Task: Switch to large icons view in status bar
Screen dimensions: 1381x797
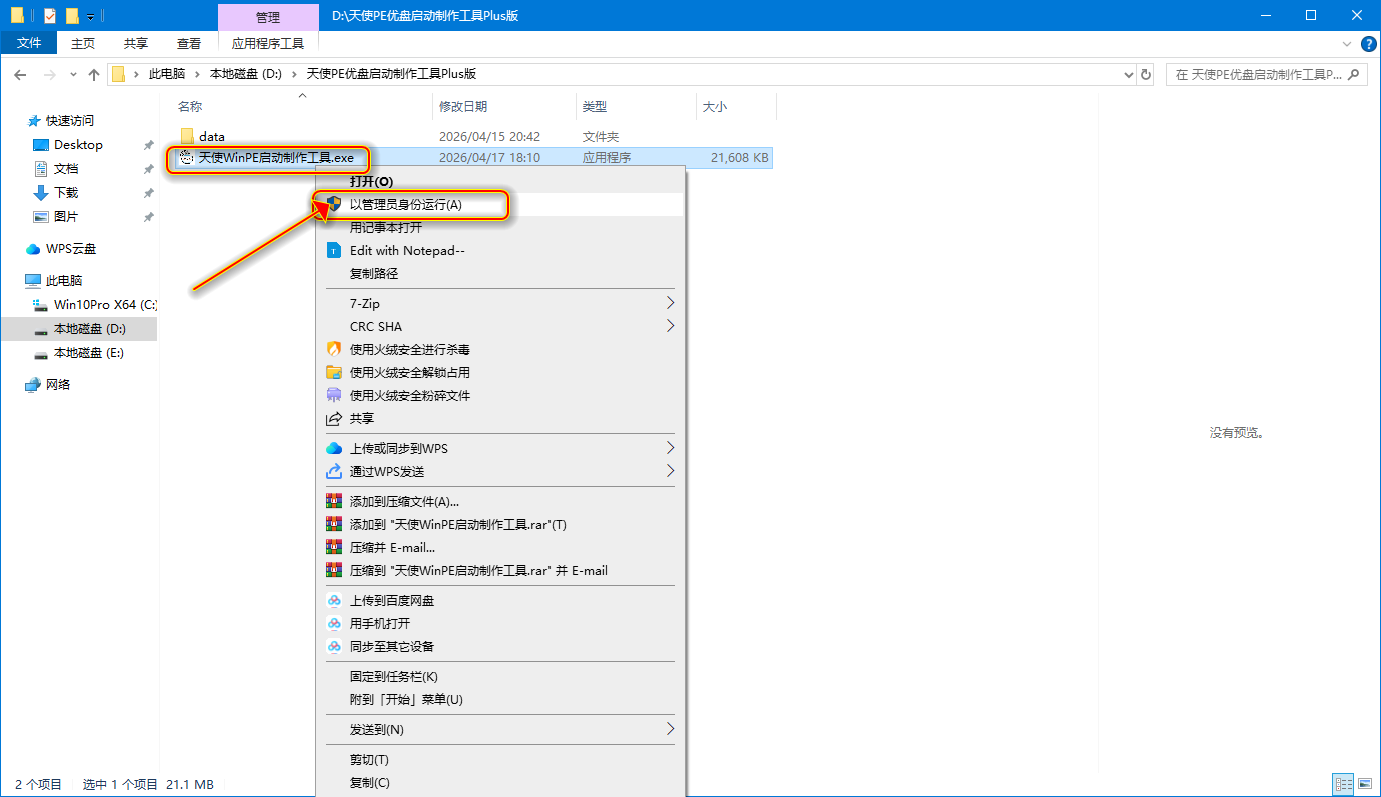Action: click(1363, 785)
